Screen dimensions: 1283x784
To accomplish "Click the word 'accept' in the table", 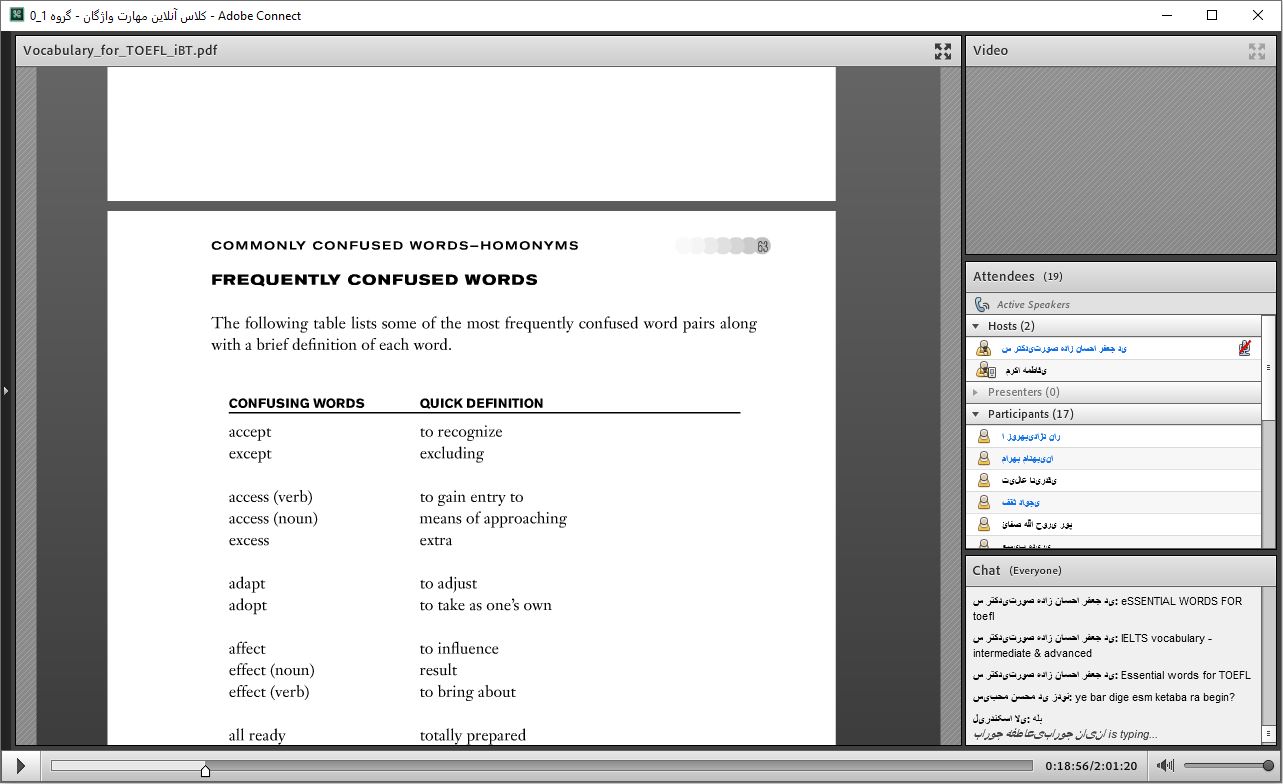I will click(250, 432).
